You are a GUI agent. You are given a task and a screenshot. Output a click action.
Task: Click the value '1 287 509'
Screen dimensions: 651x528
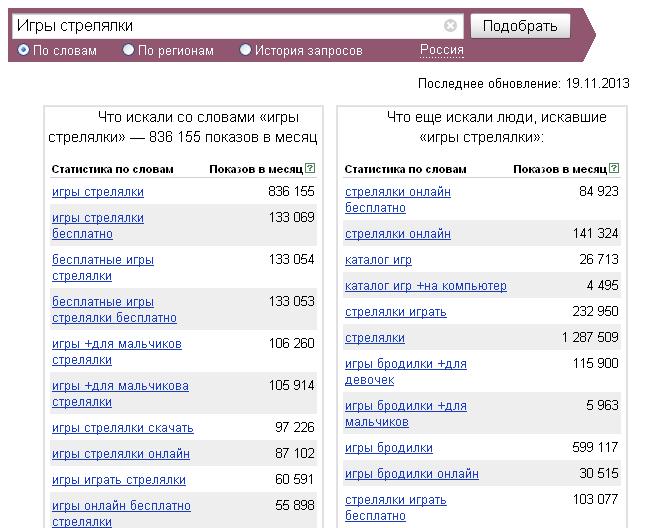pyautogui.click(x=590, y=337)
